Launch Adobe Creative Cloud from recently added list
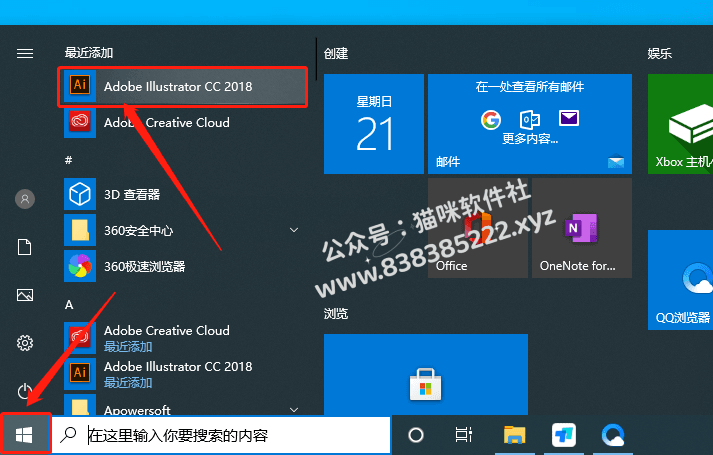The height and width of the screenshot is (455, 713). tap(182, 122)
